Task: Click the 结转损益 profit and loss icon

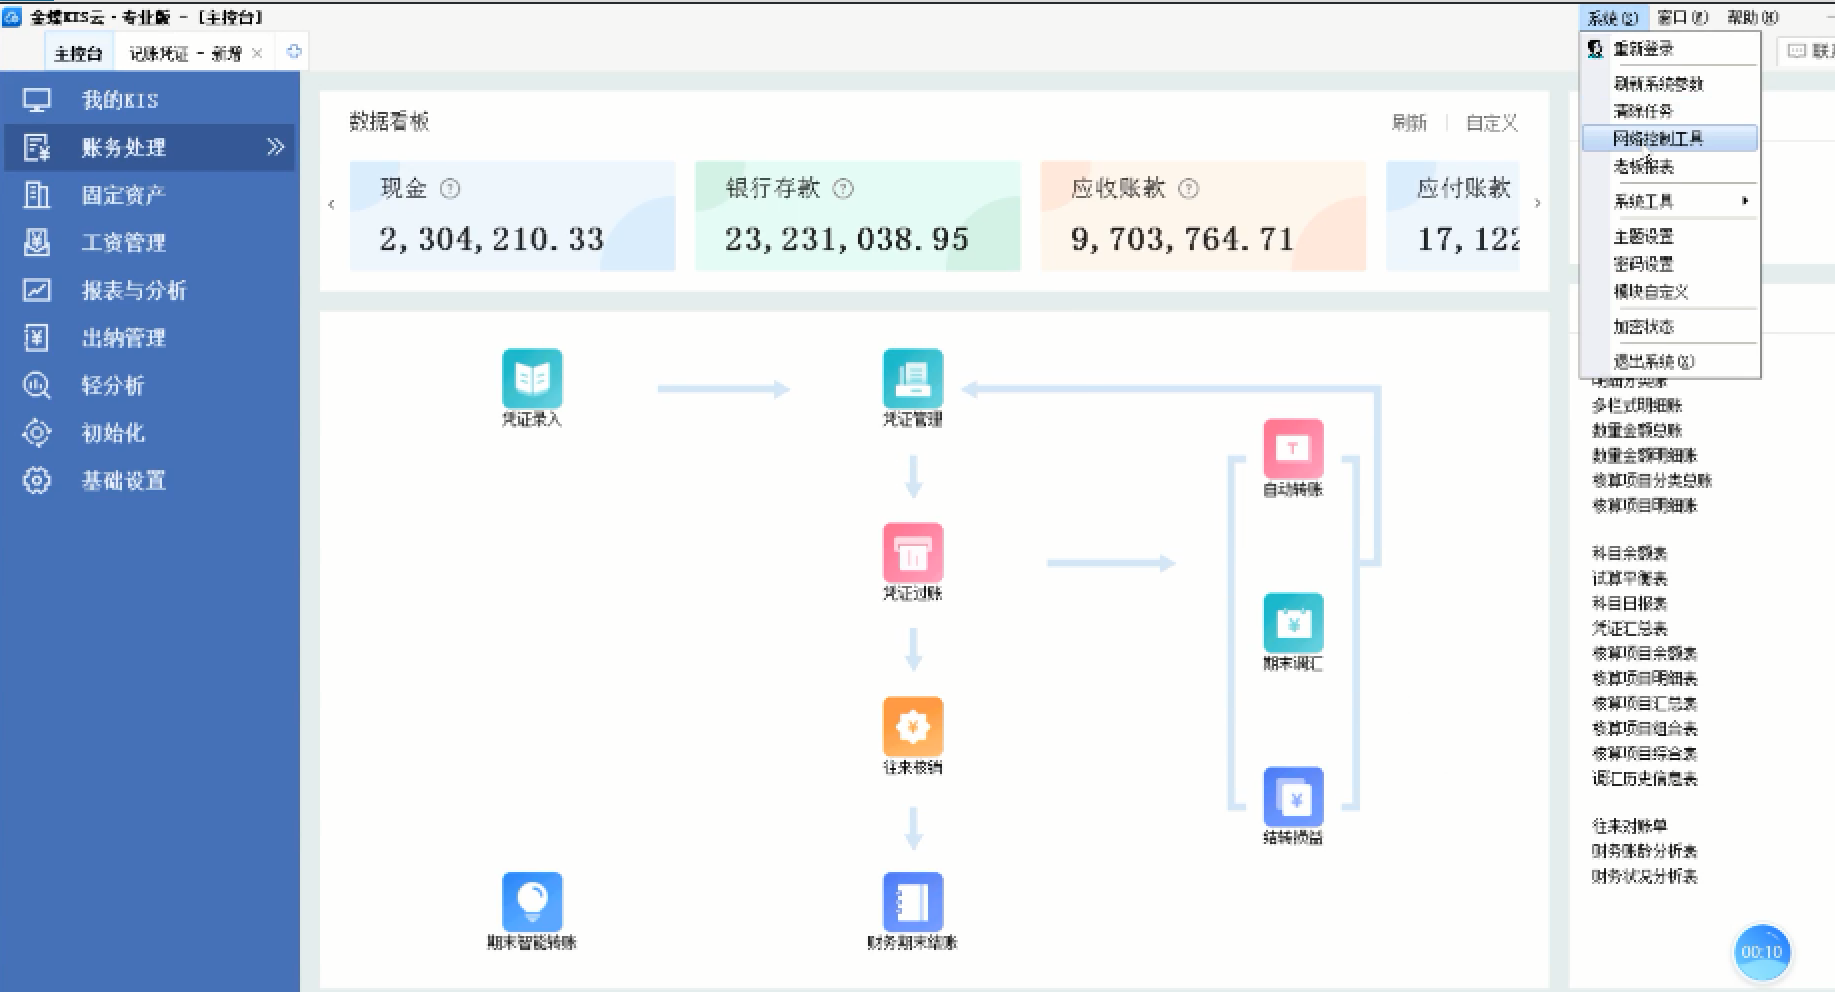Action: 1293,797
